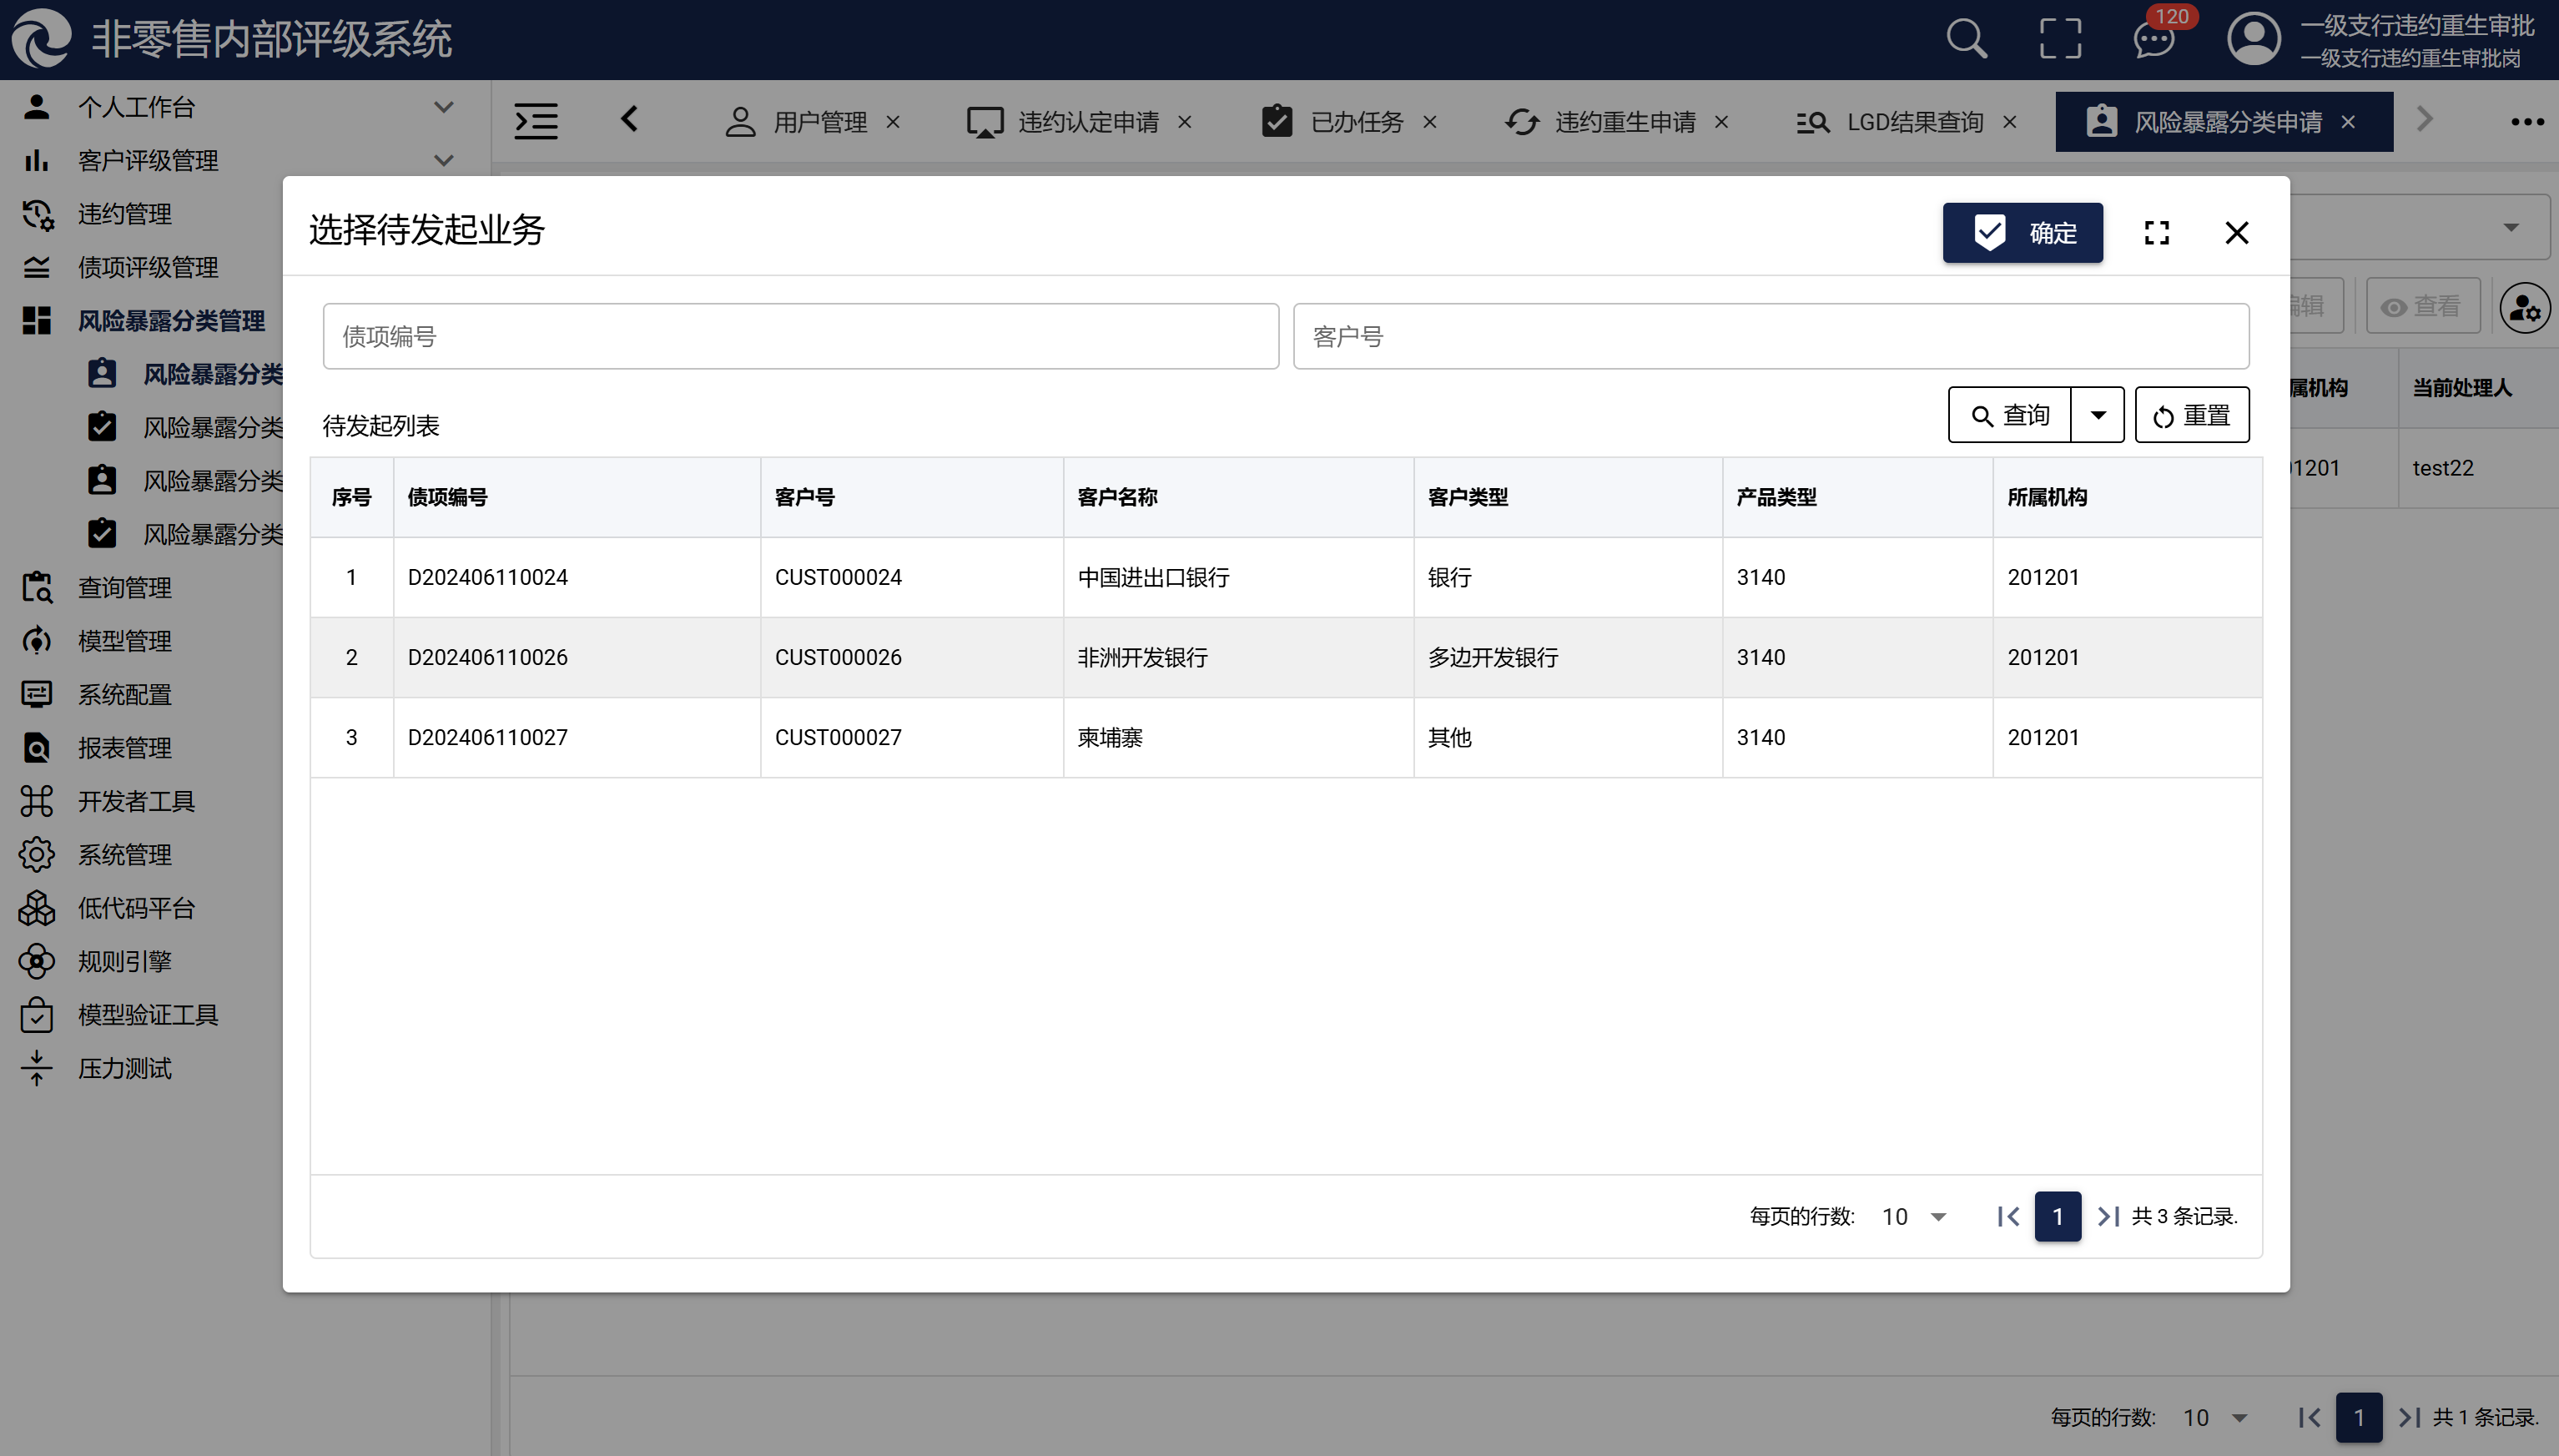Switch to the 违约重生申请 tab
2559x1456 pixels.
[1624, 122]
